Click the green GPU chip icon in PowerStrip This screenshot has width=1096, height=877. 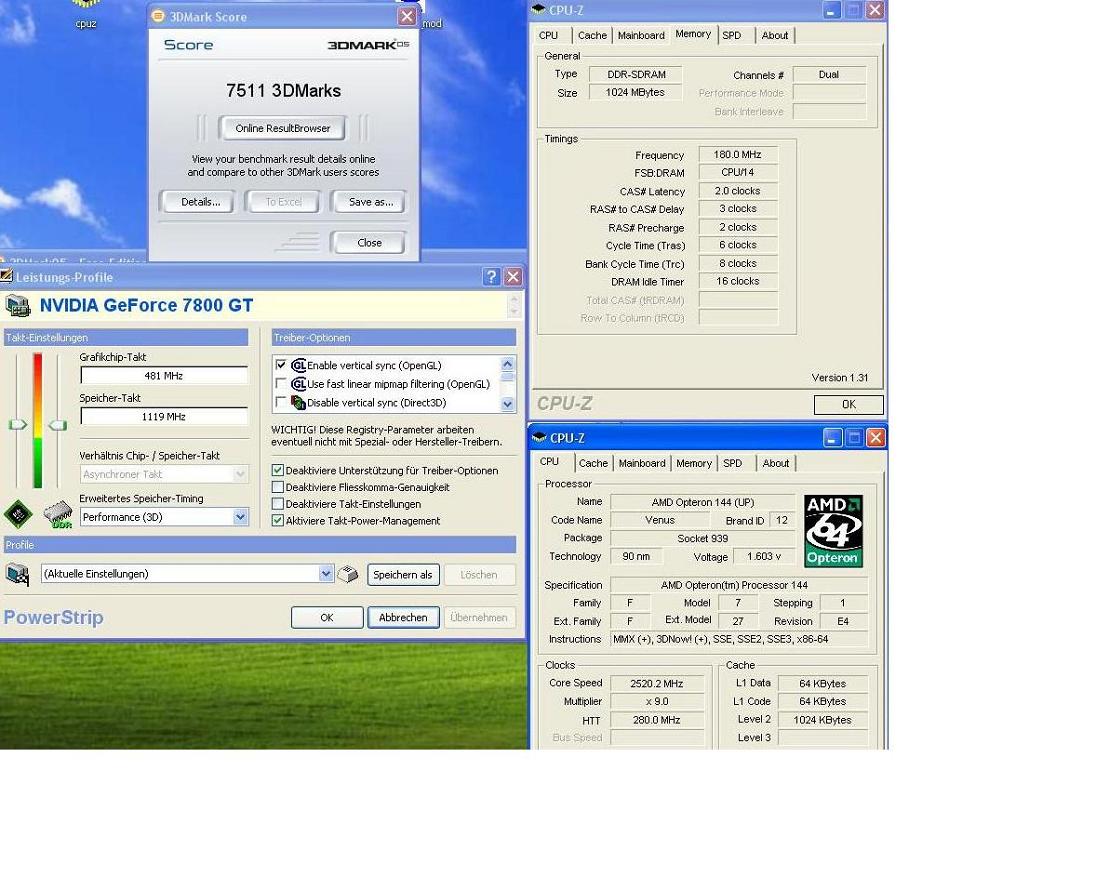17,514
